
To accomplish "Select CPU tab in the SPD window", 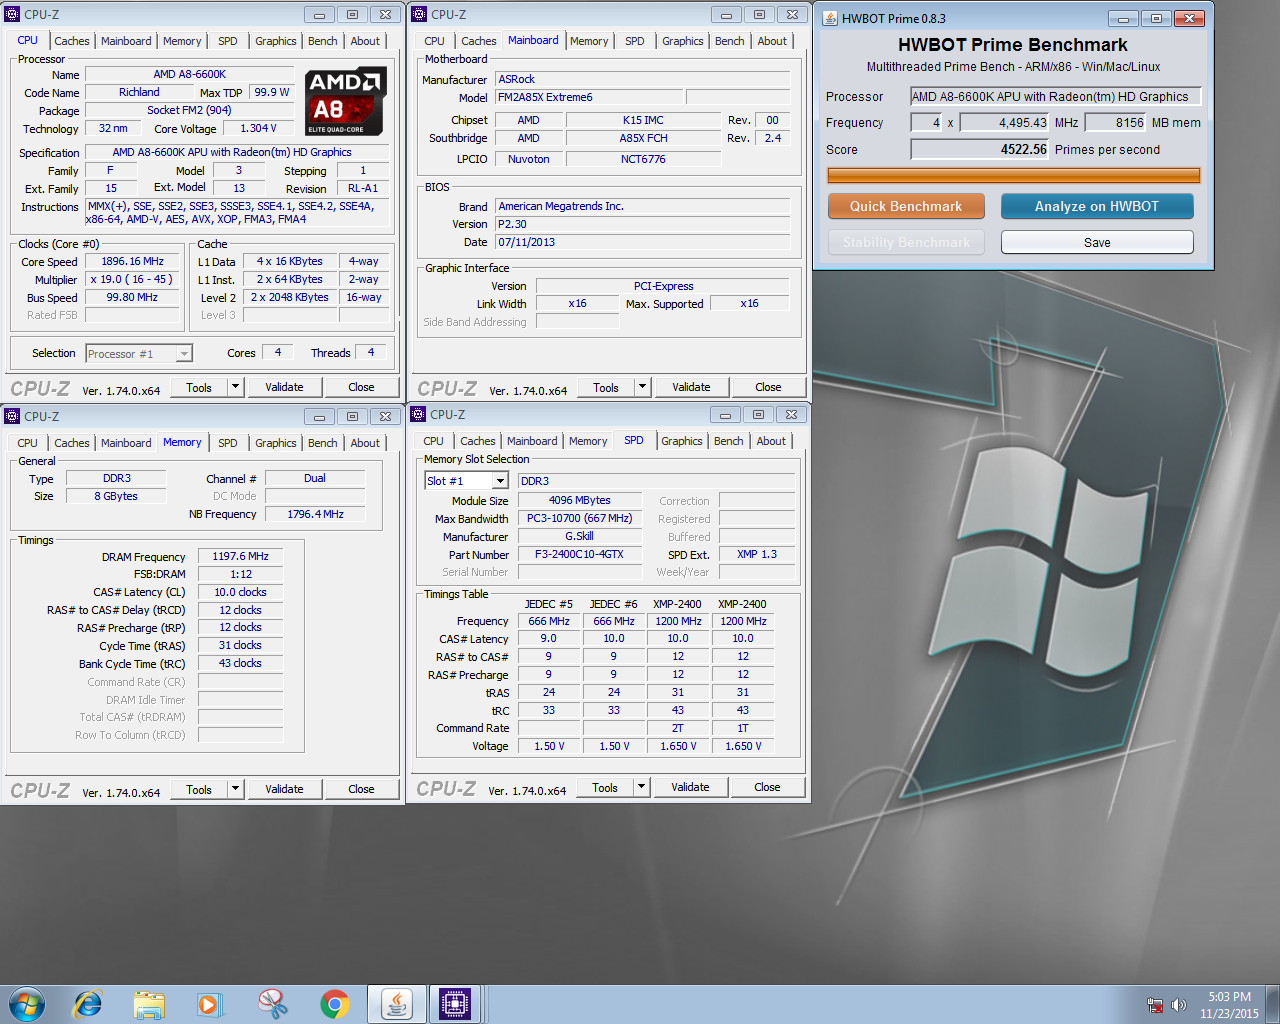I will click(434, 441).
